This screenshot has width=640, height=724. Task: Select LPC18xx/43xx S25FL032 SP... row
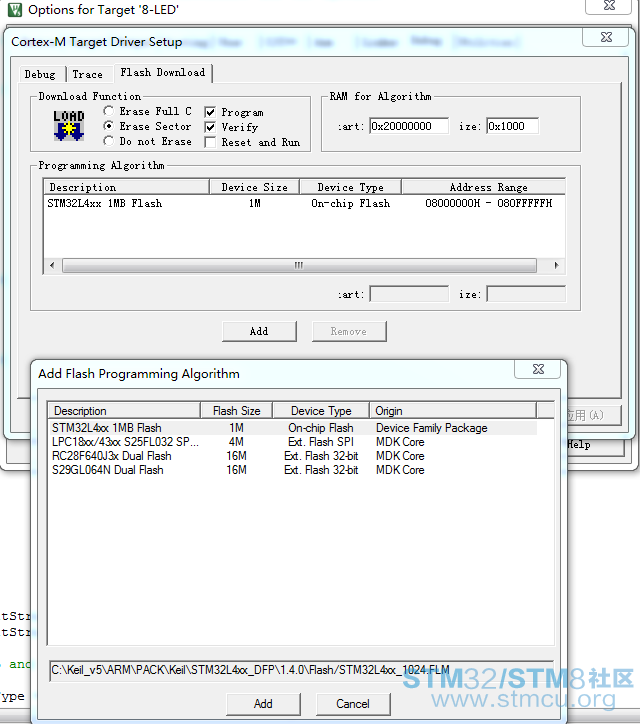coord(292,442)
